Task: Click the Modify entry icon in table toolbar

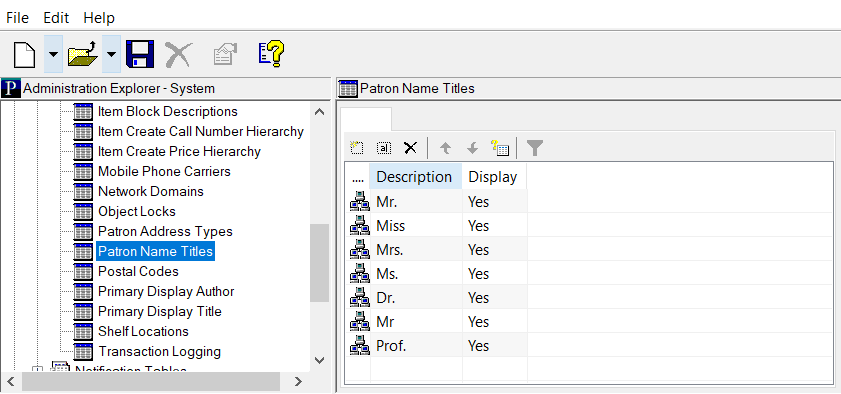Action: point(384,148)
